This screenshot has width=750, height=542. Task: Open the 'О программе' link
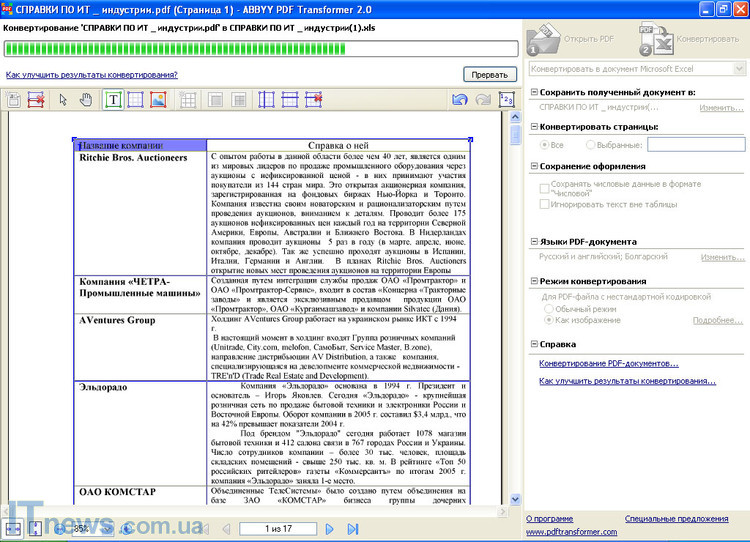[x=550, y=519]
